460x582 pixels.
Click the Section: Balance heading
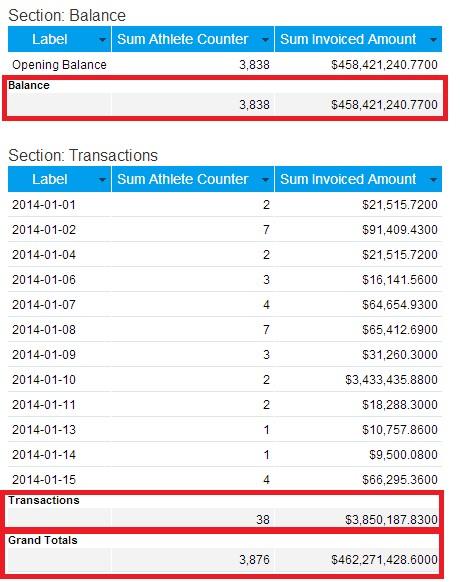tap(67, 16)
